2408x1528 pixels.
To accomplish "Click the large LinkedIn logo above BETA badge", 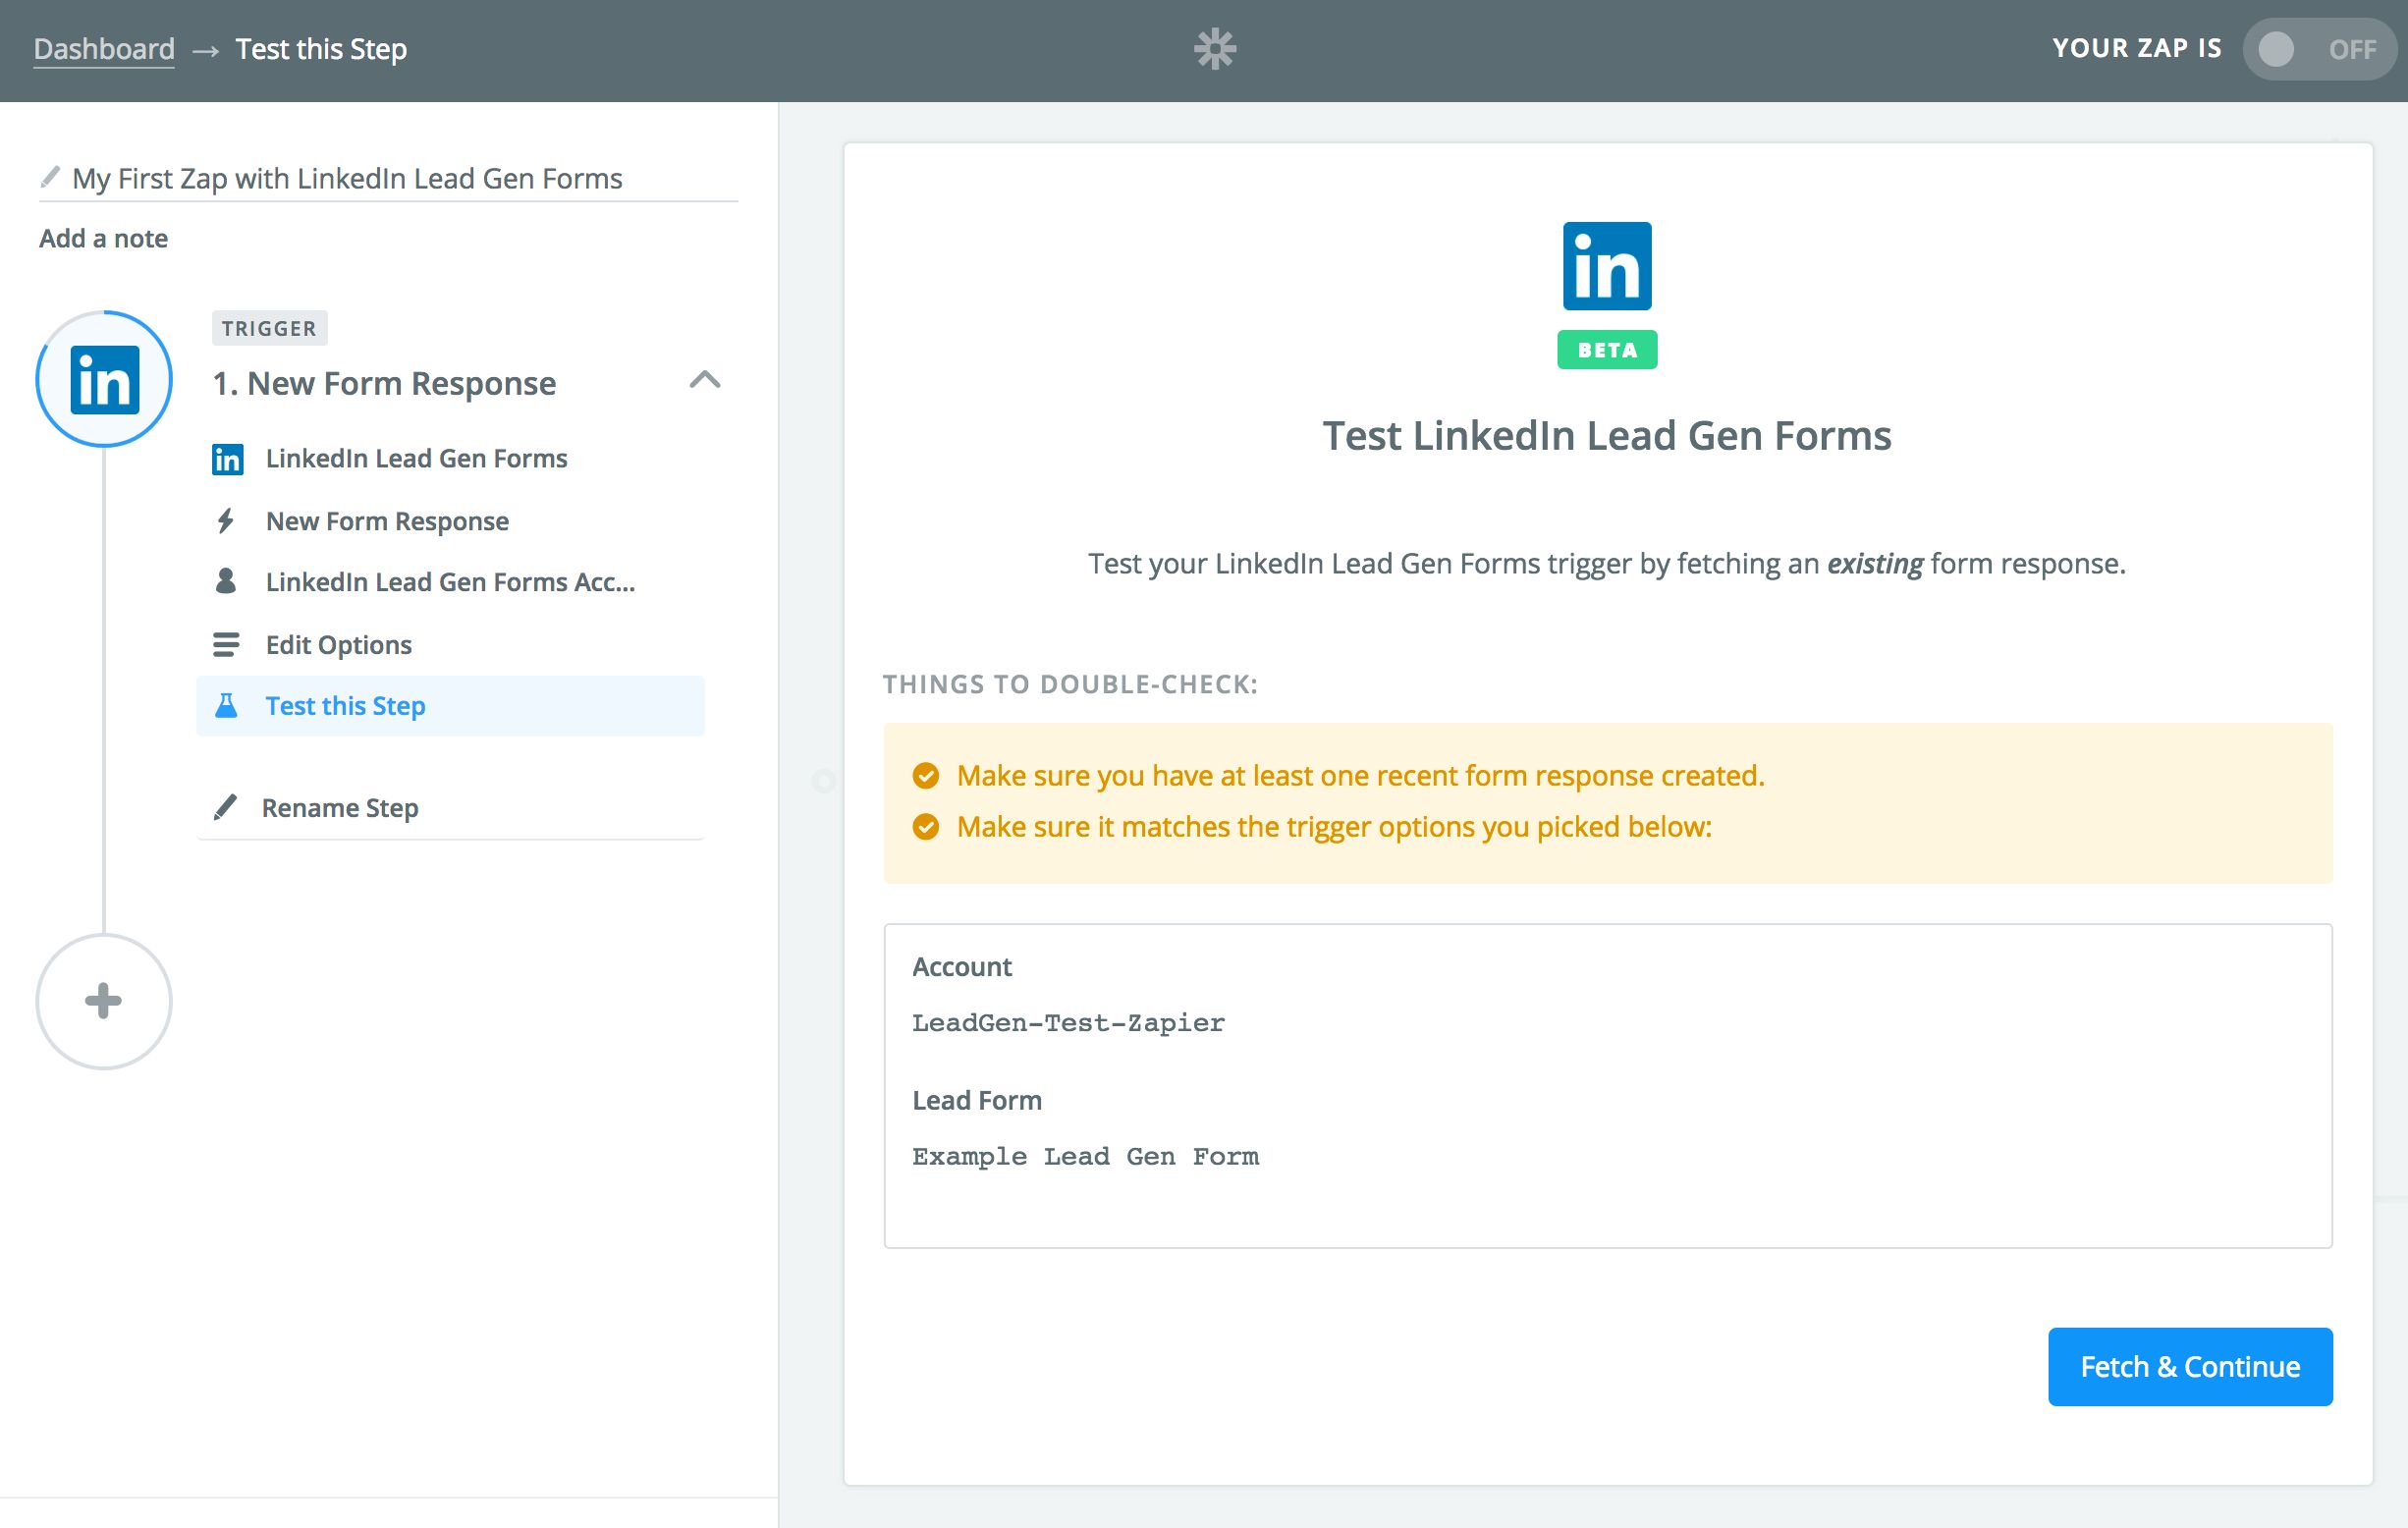I will (1606, 266).
